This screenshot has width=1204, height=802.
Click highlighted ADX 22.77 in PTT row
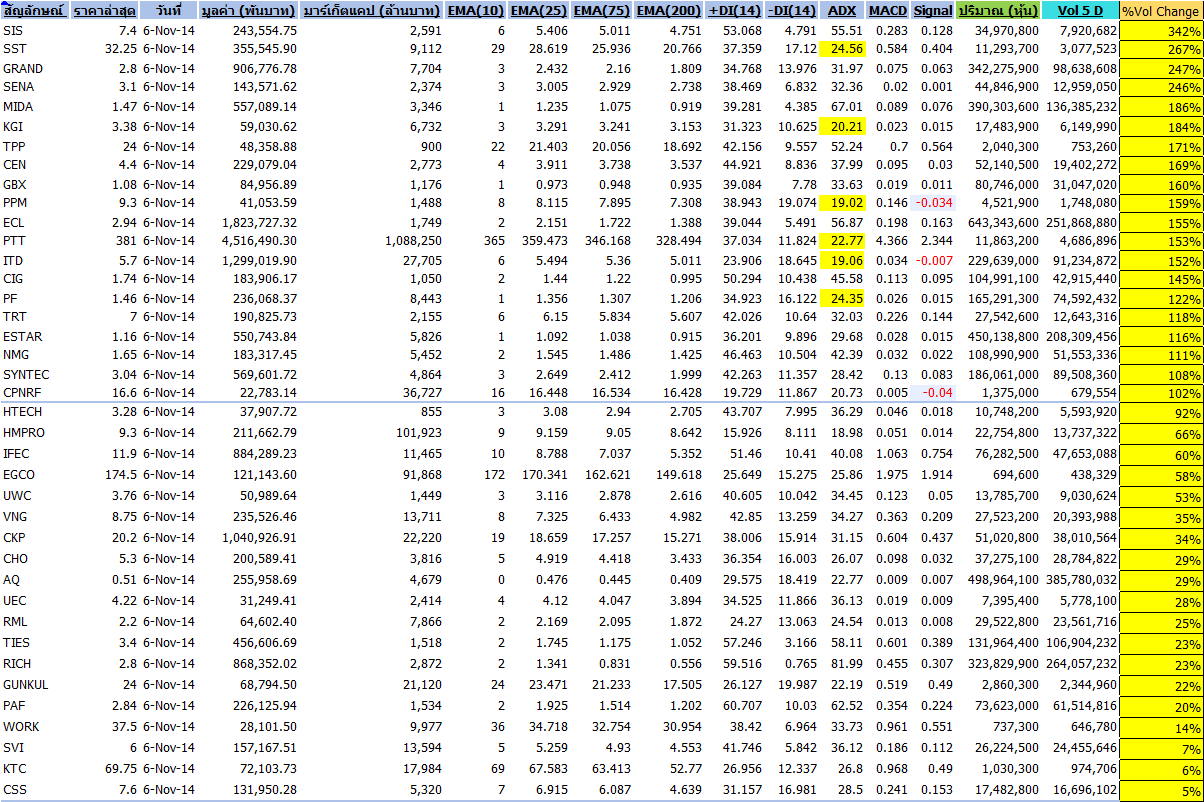coord(843,241)
